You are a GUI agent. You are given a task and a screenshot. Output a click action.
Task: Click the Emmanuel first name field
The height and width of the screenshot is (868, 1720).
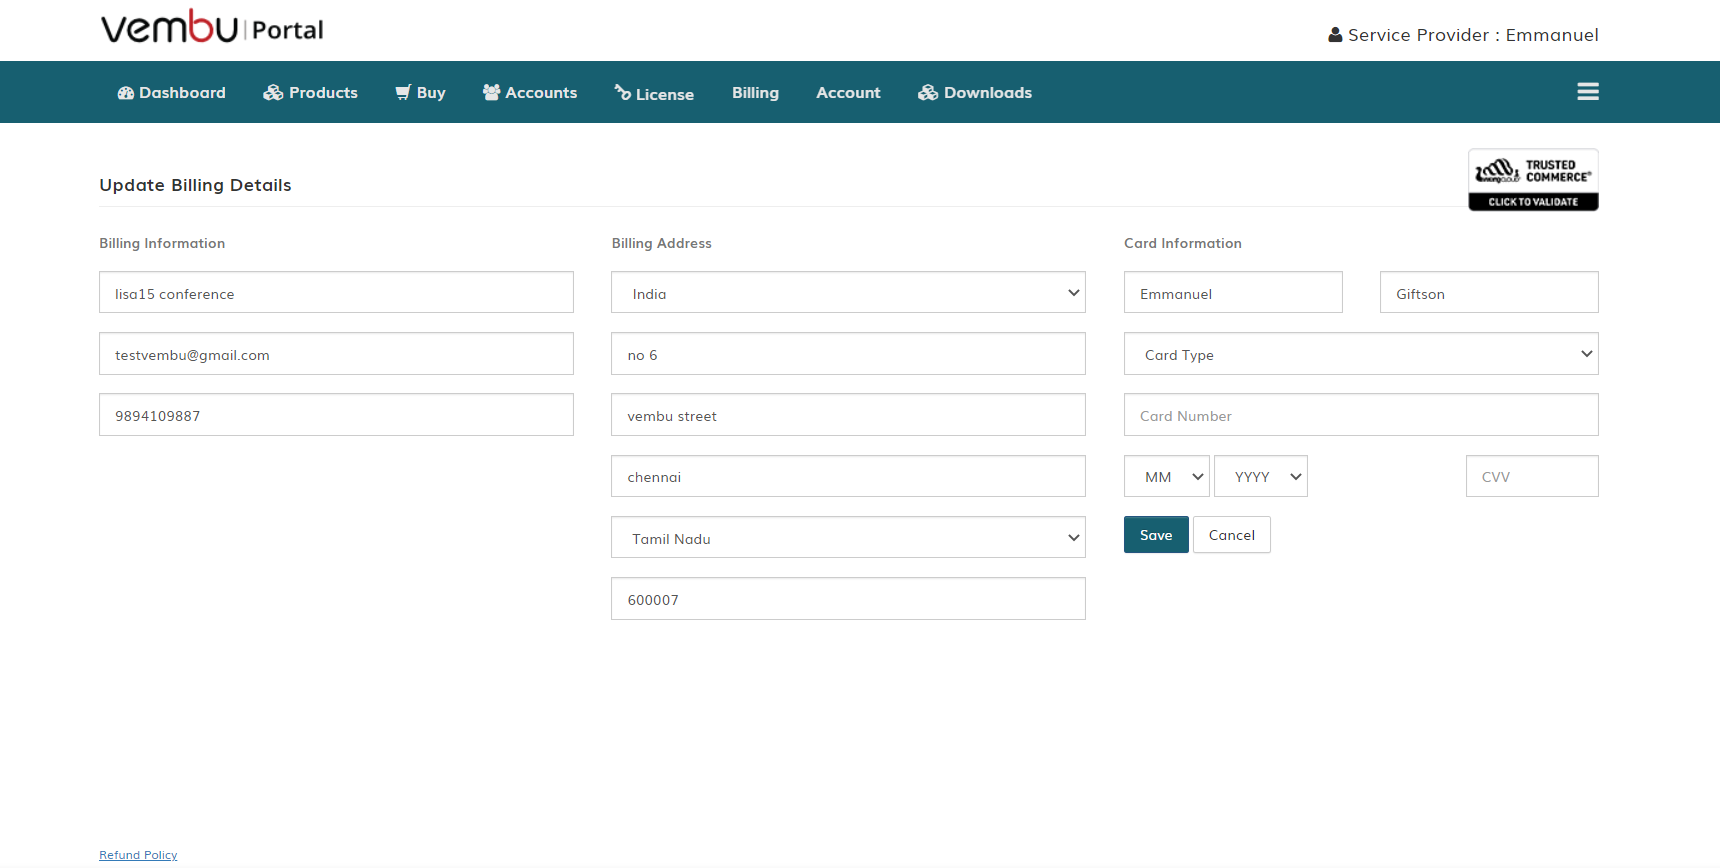click(x=1233, y=292)
